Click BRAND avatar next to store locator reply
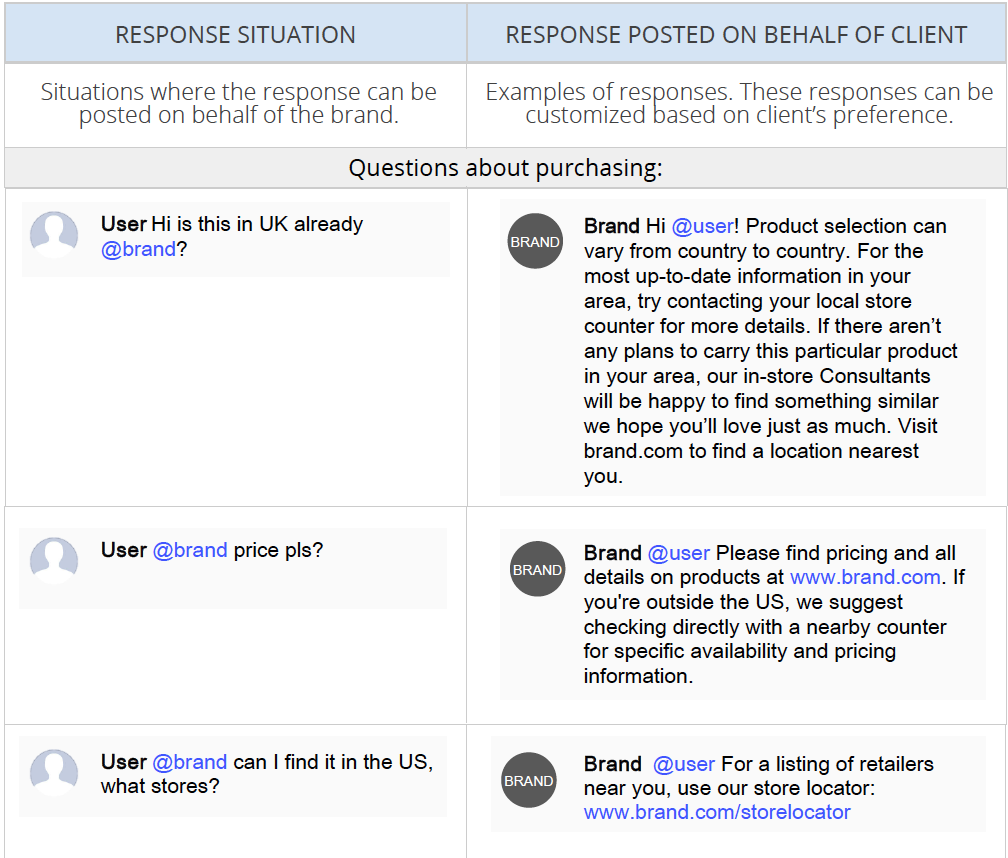The height and width of the screenshot is (858, 1008). [x=528, y=780]
